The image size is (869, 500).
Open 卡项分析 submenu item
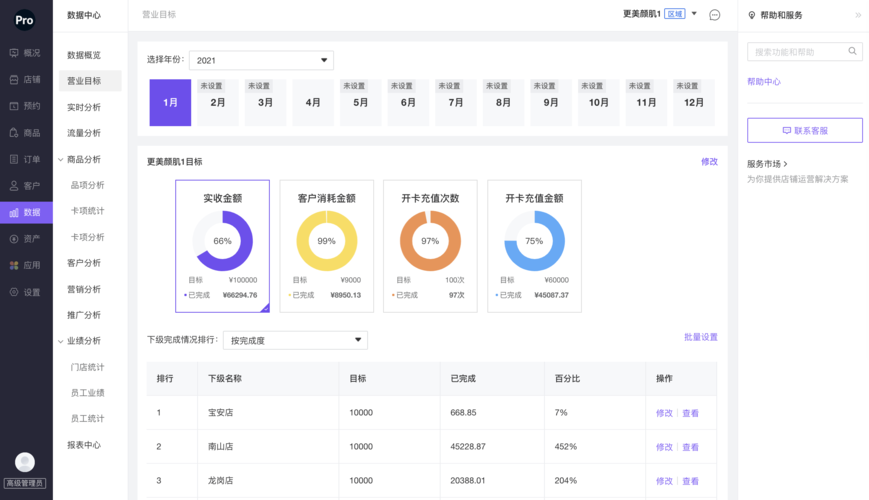coord(87,237)
